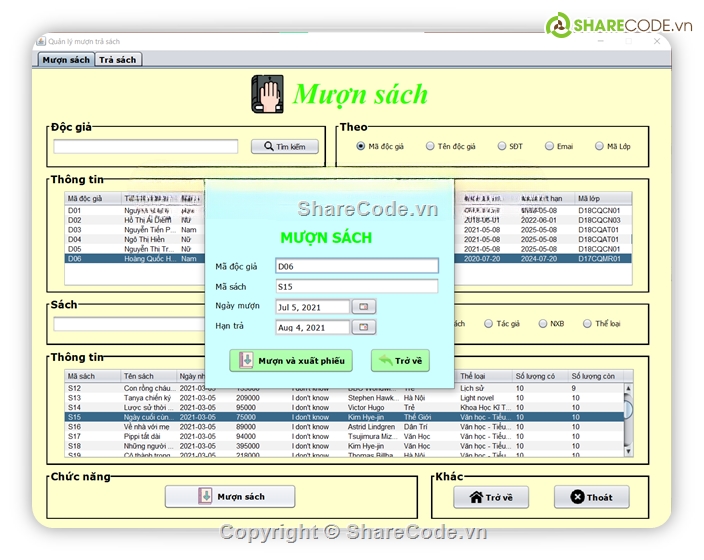The height and width of the screenshot is (560, 704).
Task: Switch to the Trả sách tab
Action: (x=118, y=60)
